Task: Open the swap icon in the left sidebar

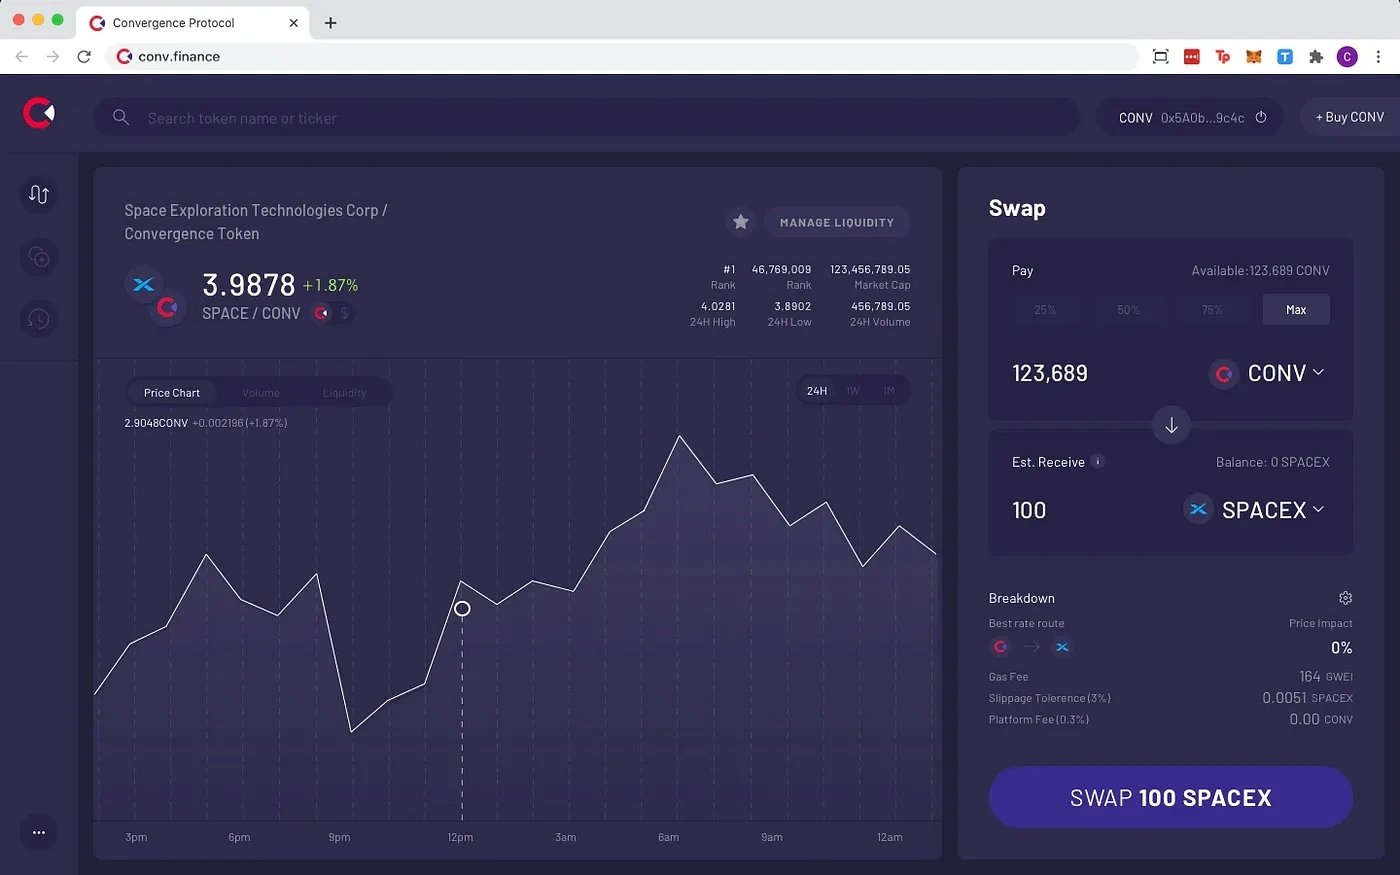Action: (39, 194)
